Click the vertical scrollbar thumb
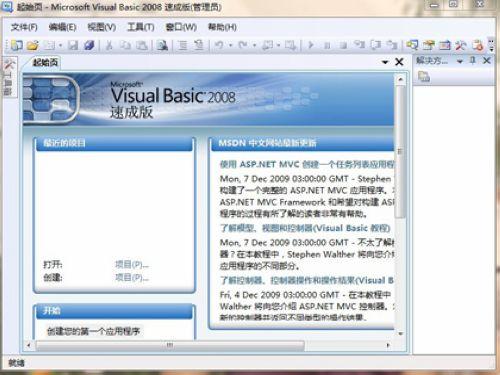500x375 pixels. coord(401,152)
